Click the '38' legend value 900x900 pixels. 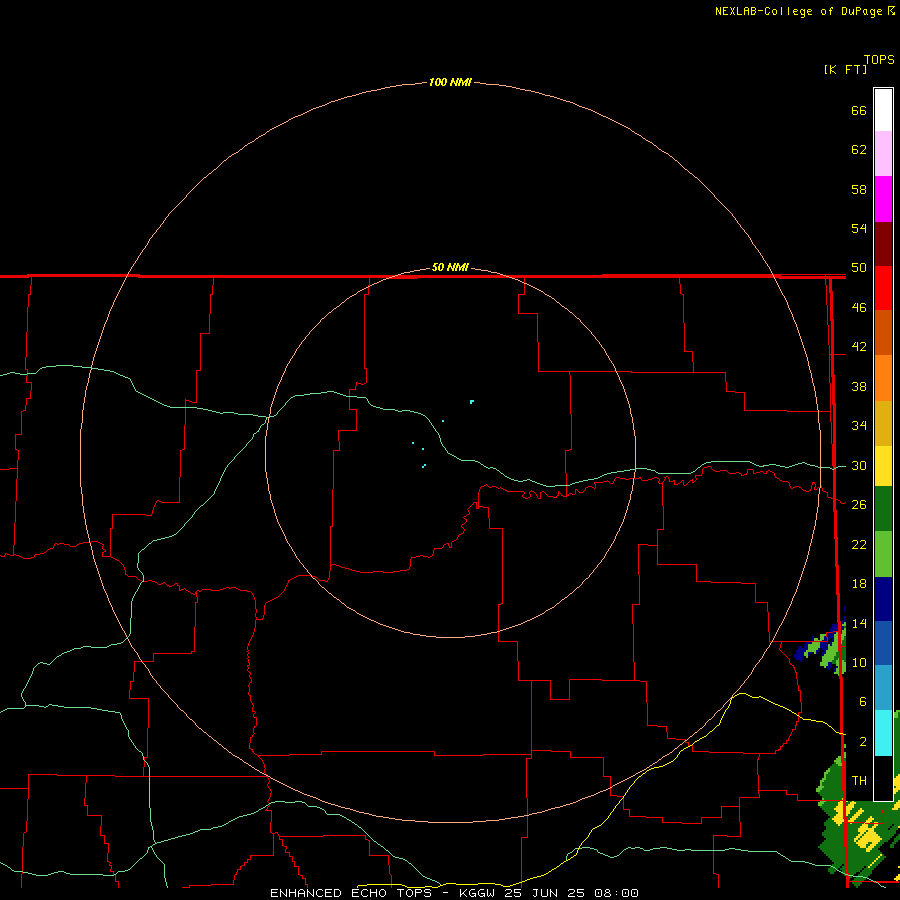point(859,386)
